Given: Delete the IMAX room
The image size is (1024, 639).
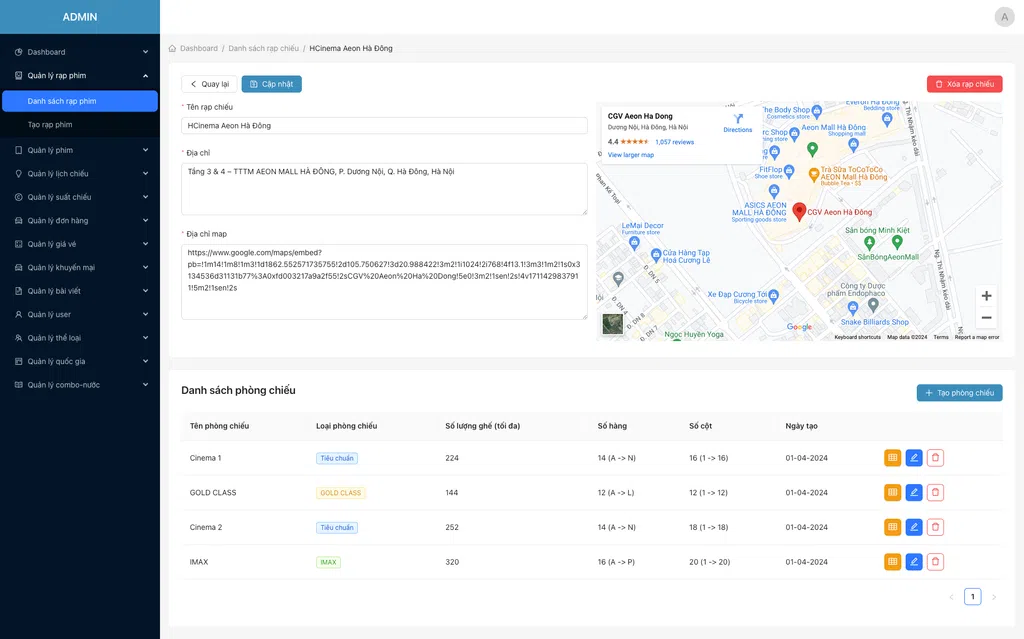Looking at the screenshot, I should (935, 562).
